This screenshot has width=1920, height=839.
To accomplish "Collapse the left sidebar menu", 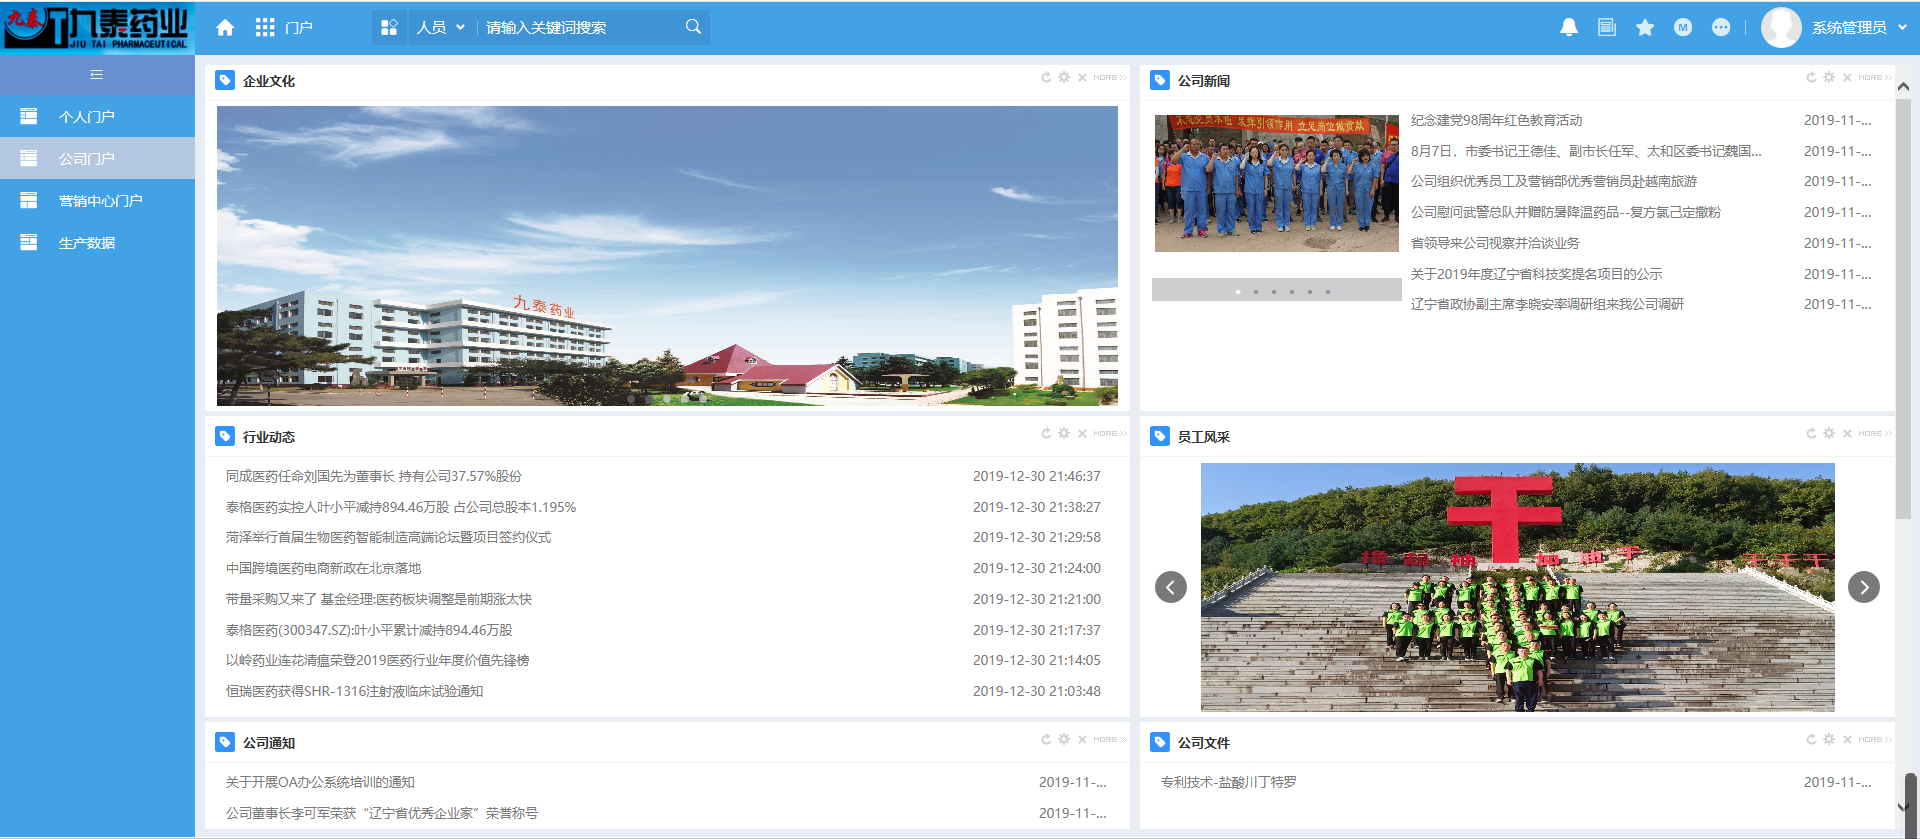I will coord(97,75).
